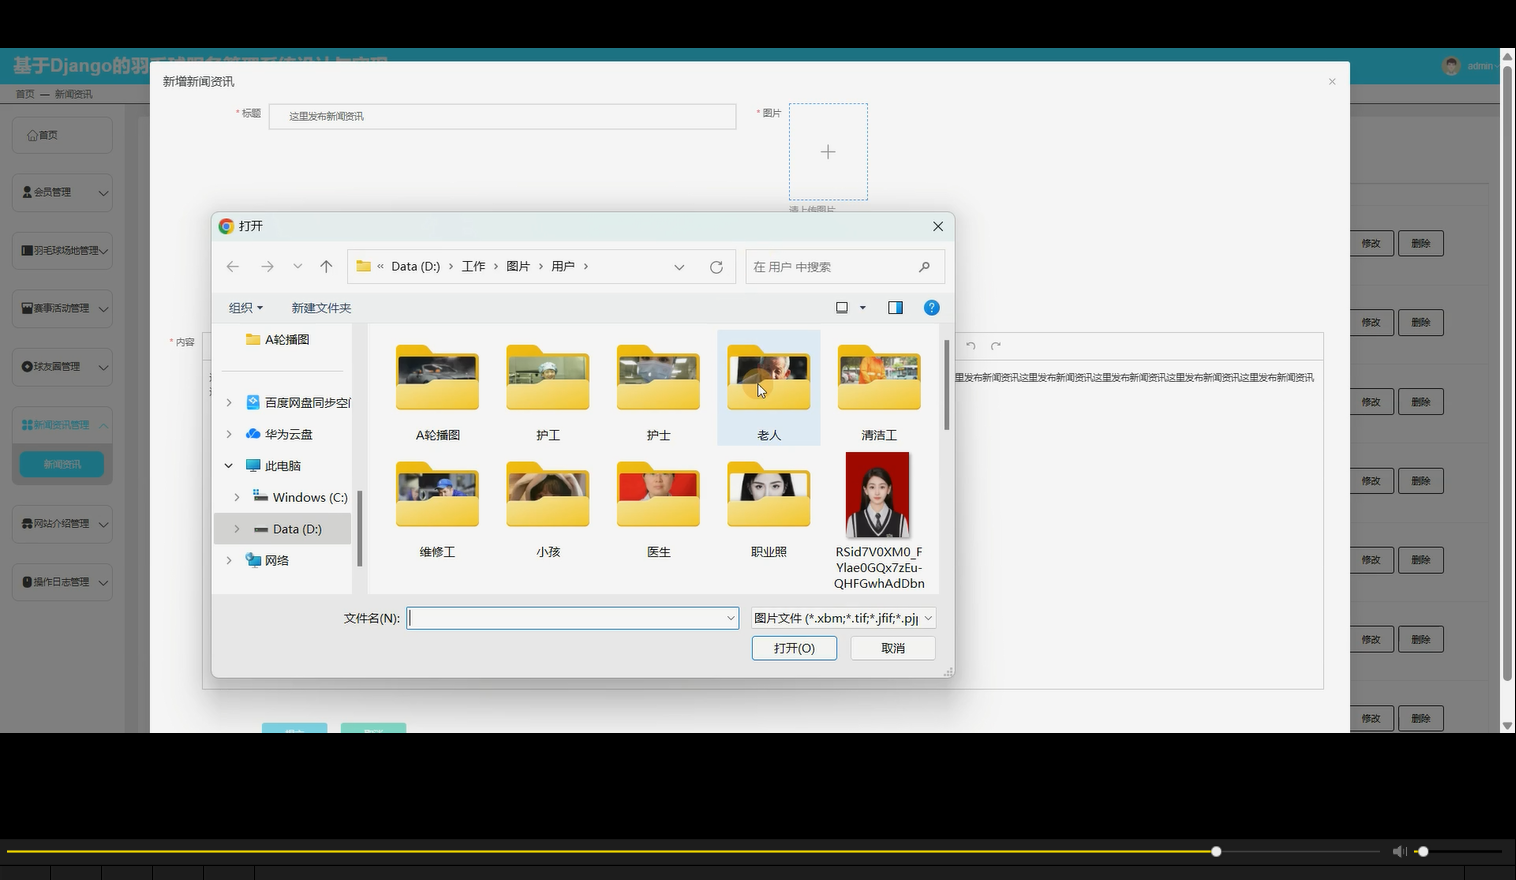This screenshot has height=880, width=1516.
Task: Open the 组织 menu
Action: (245, 308)
